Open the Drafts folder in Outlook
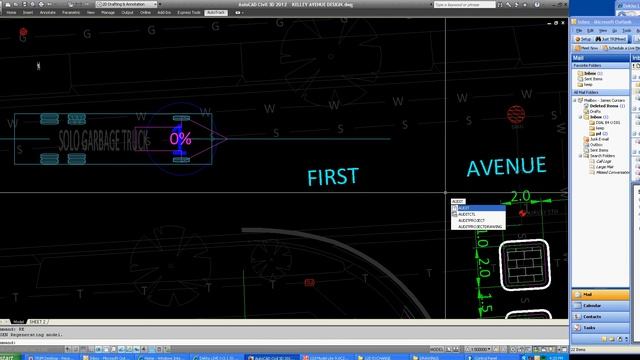 click(592, 111)
